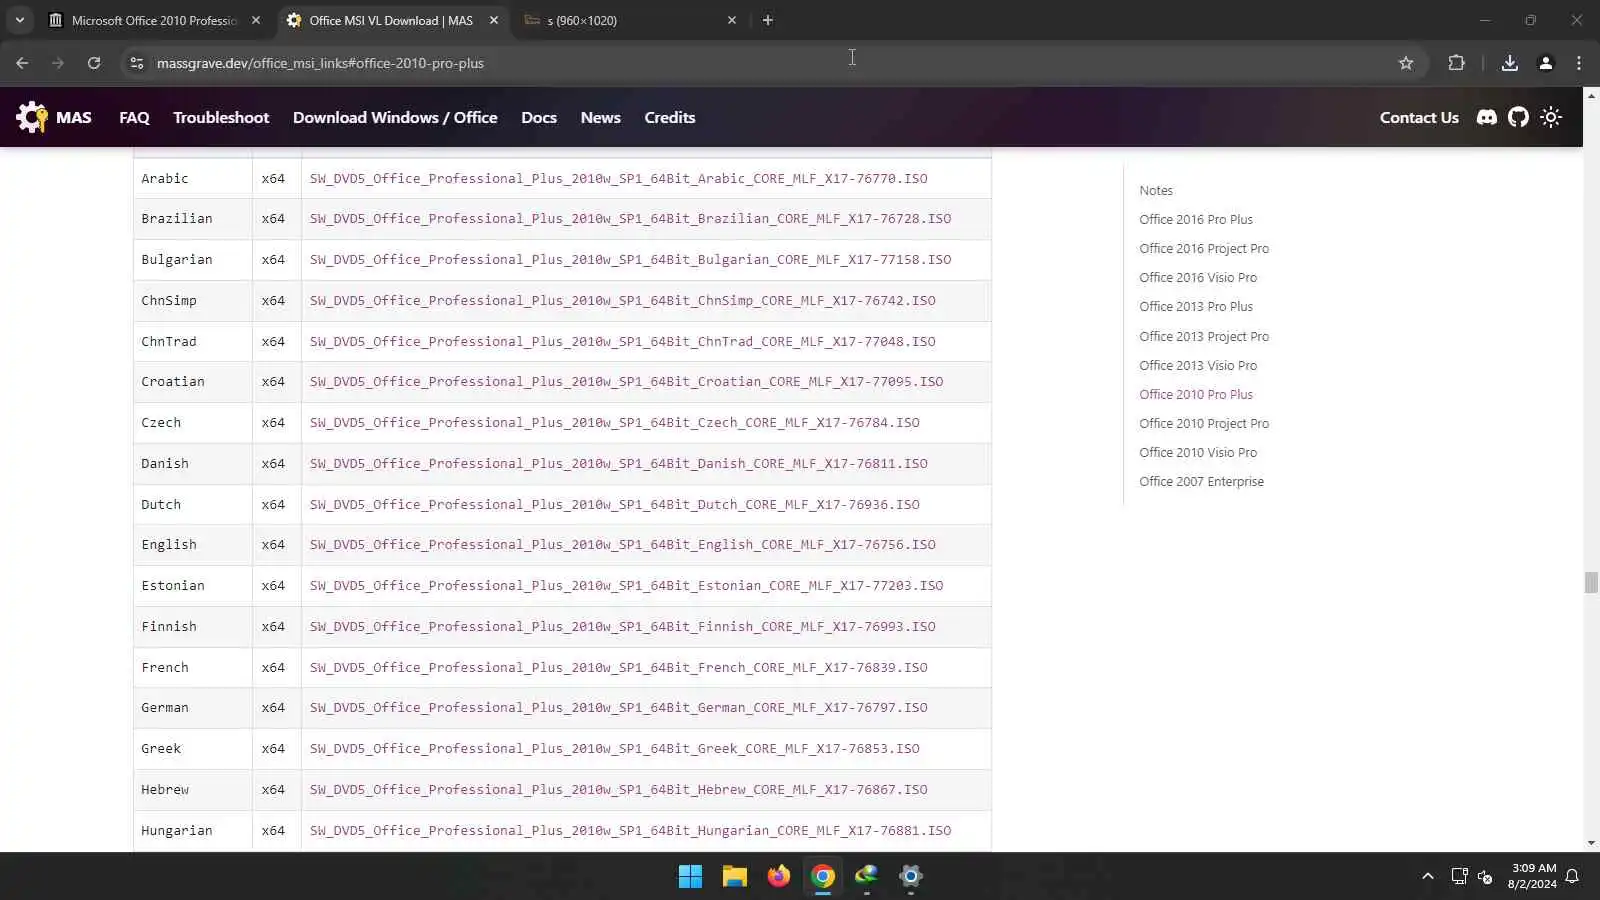Download the Hungarian x64 Office 2010 ISO
Image resolution: width=1600 pixels, height=900 pixels.
tap(631, 830)
